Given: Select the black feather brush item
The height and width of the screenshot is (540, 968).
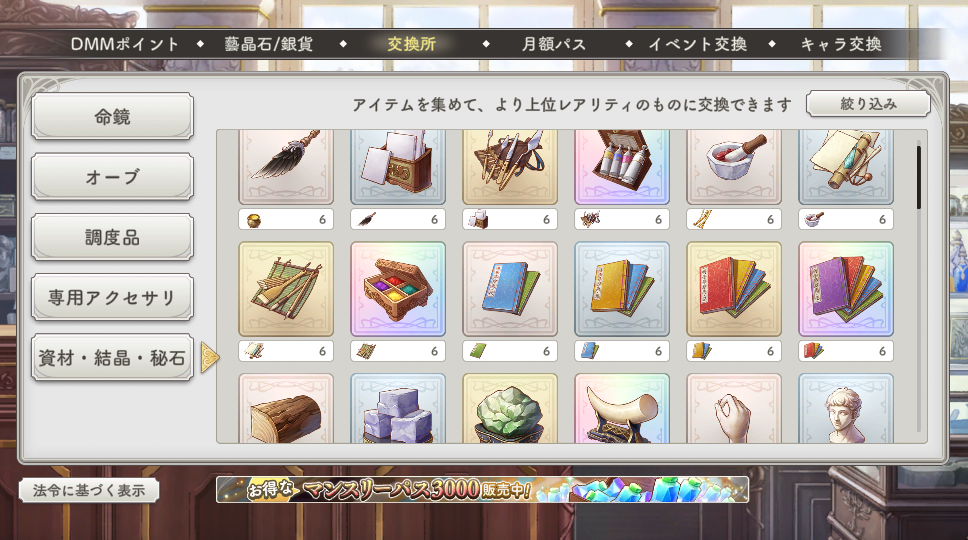Looking at the screenshot, I should [x=286, y=167].
